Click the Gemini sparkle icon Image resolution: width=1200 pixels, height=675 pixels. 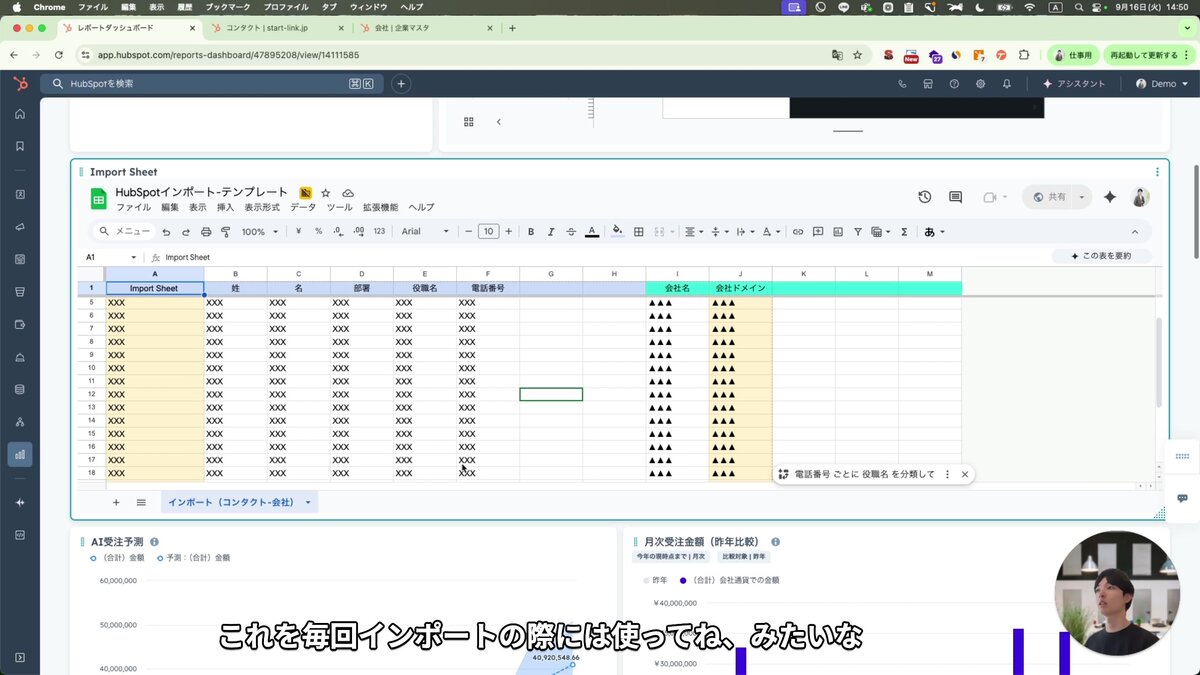click(x=1109, y=197)
